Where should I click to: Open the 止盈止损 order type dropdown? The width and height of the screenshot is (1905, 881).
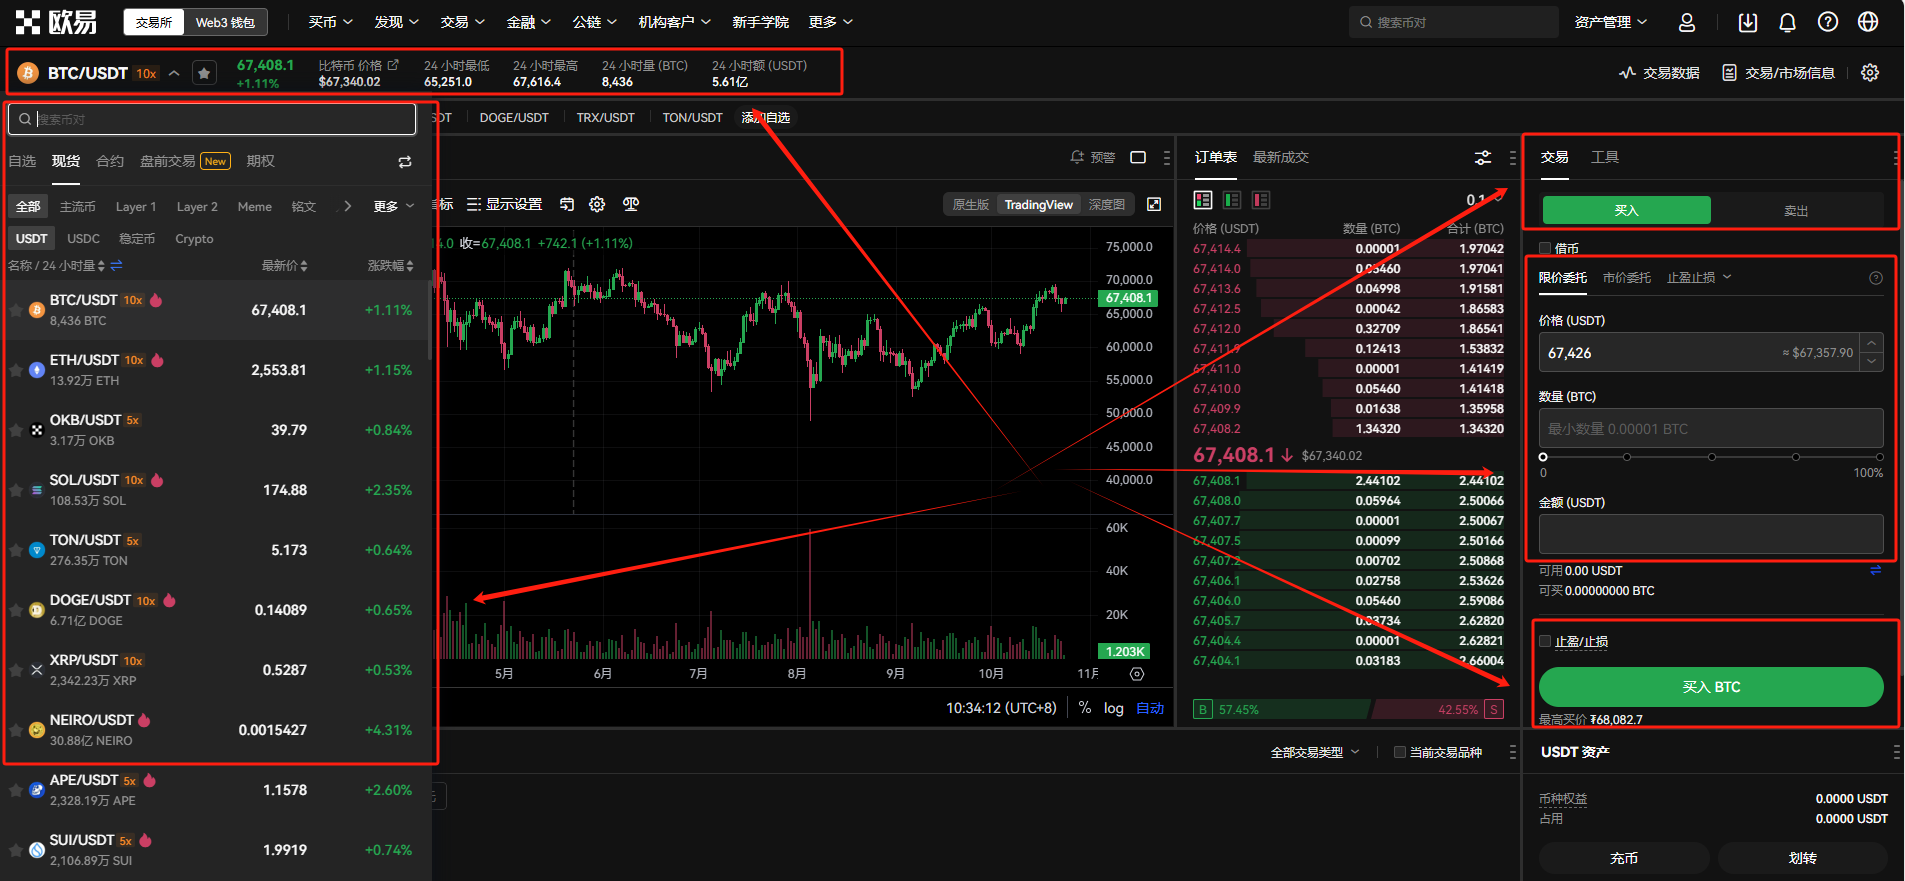pyautogui.click(x=1698, y=278)
